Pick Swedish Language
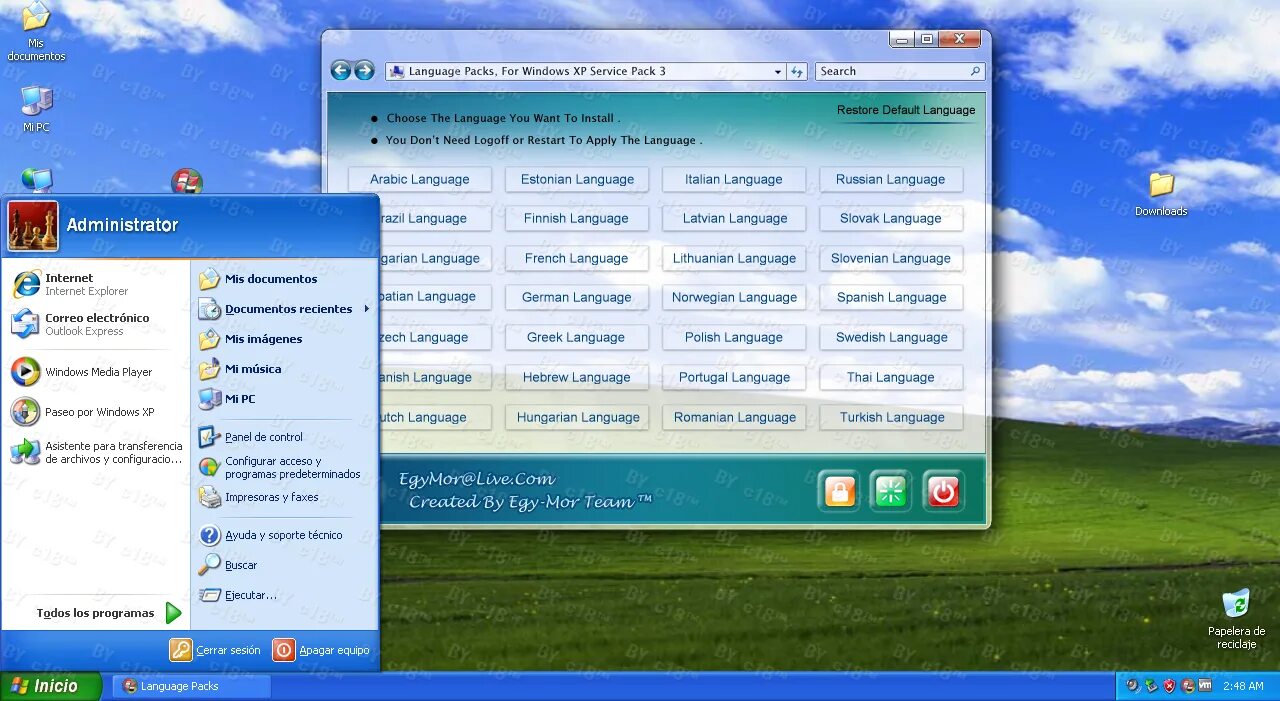Screen dimensions: 1280x701 pyautogui.click(x=891, y=337)
